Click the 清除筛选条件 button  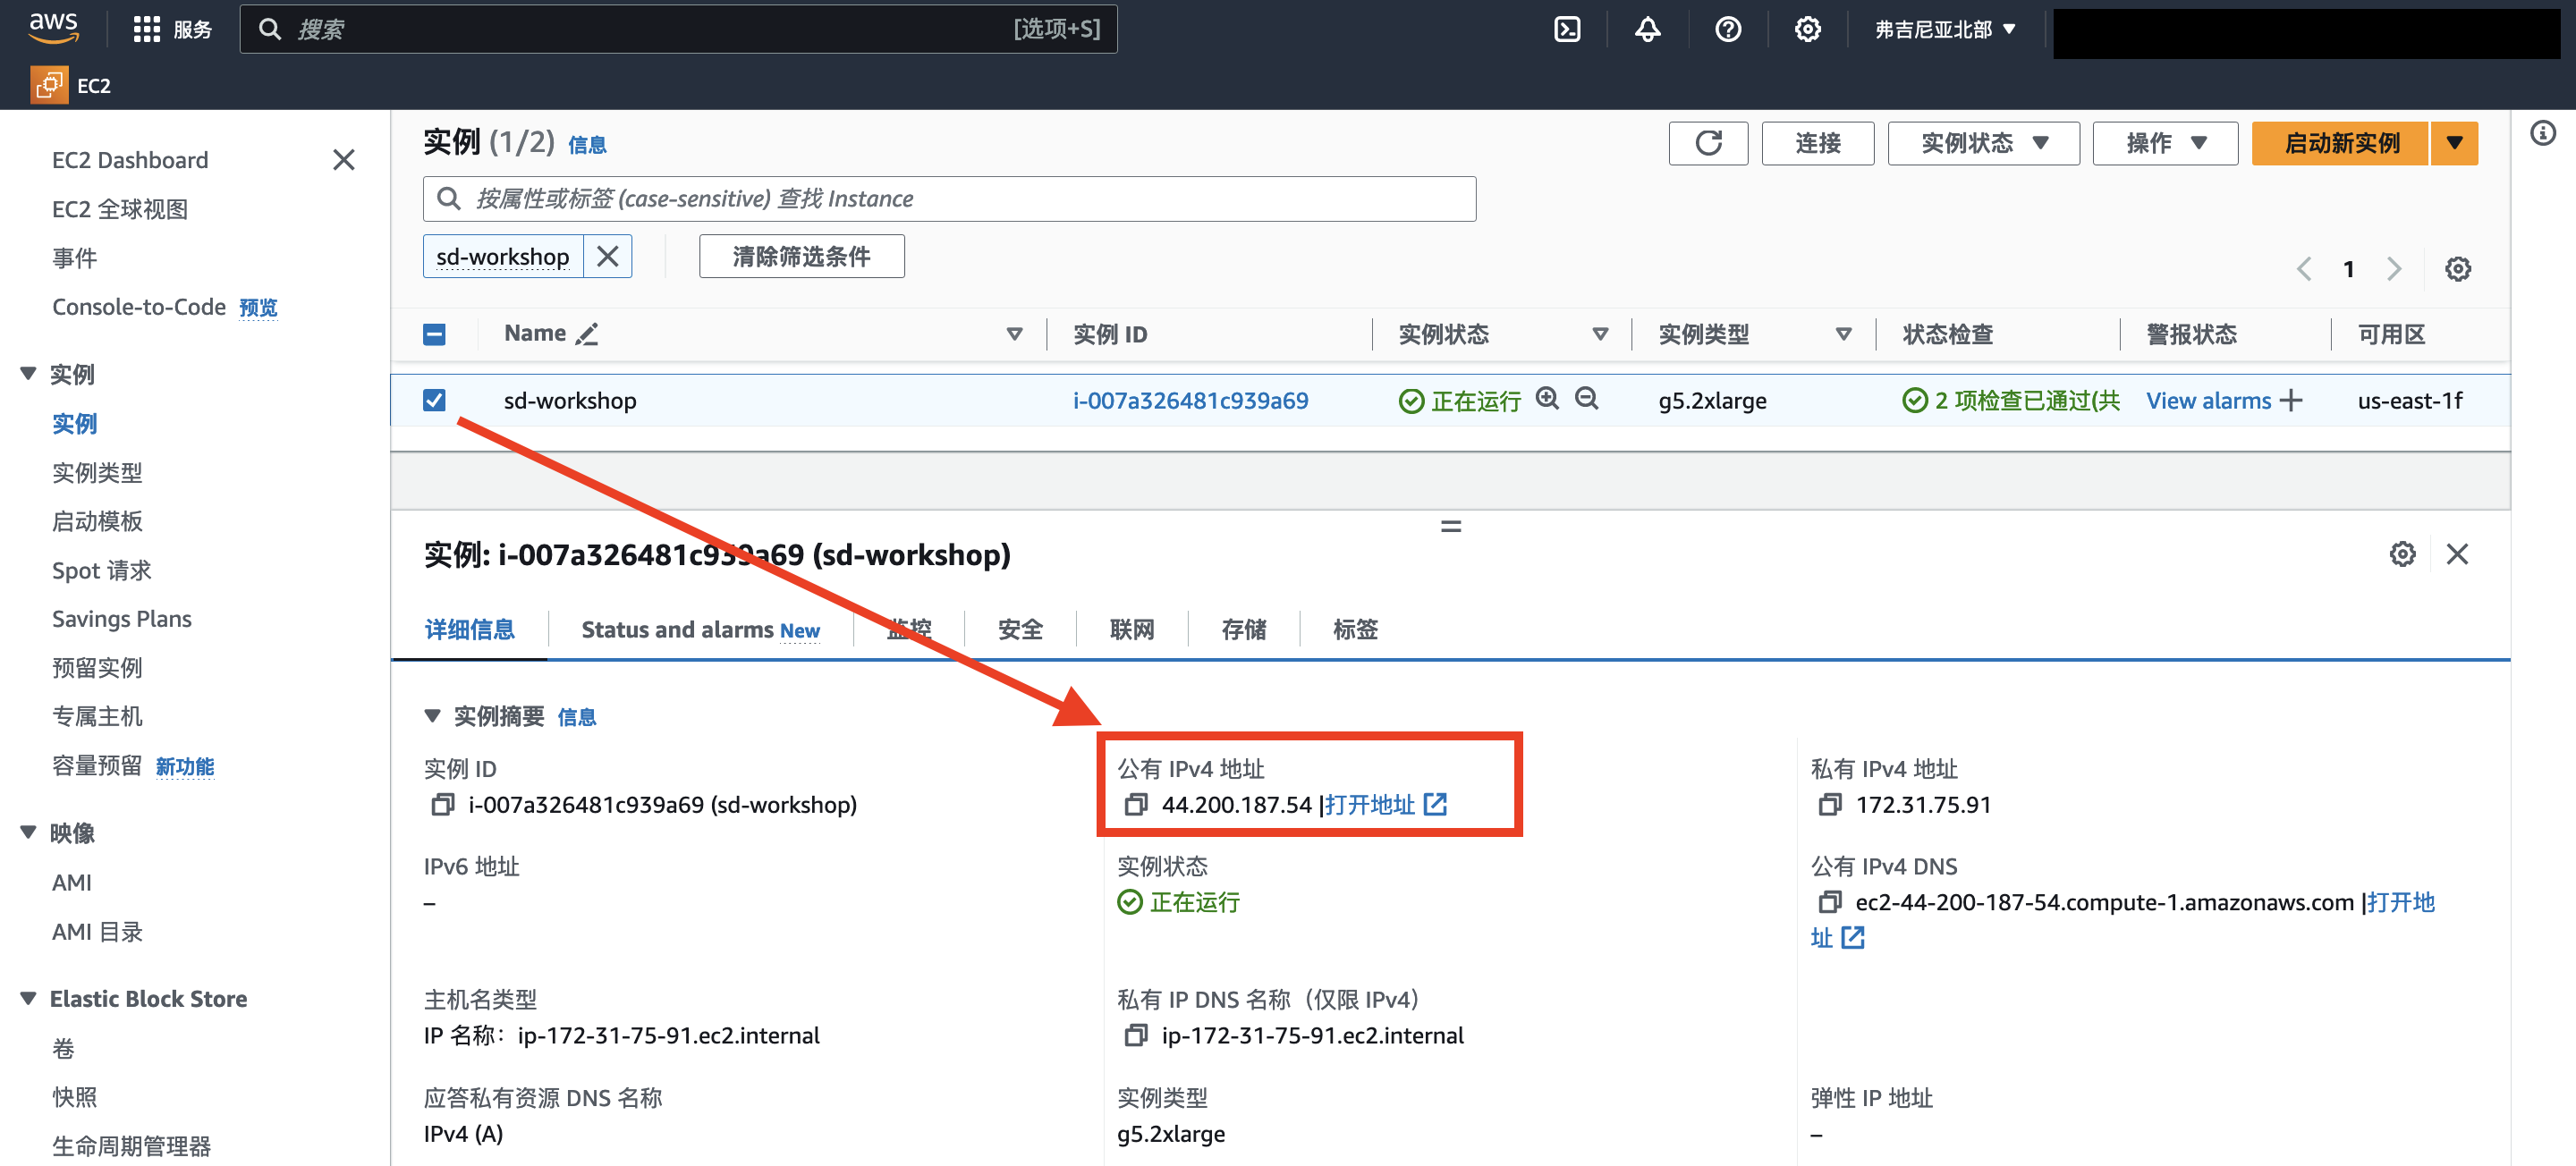pos(801,257)
